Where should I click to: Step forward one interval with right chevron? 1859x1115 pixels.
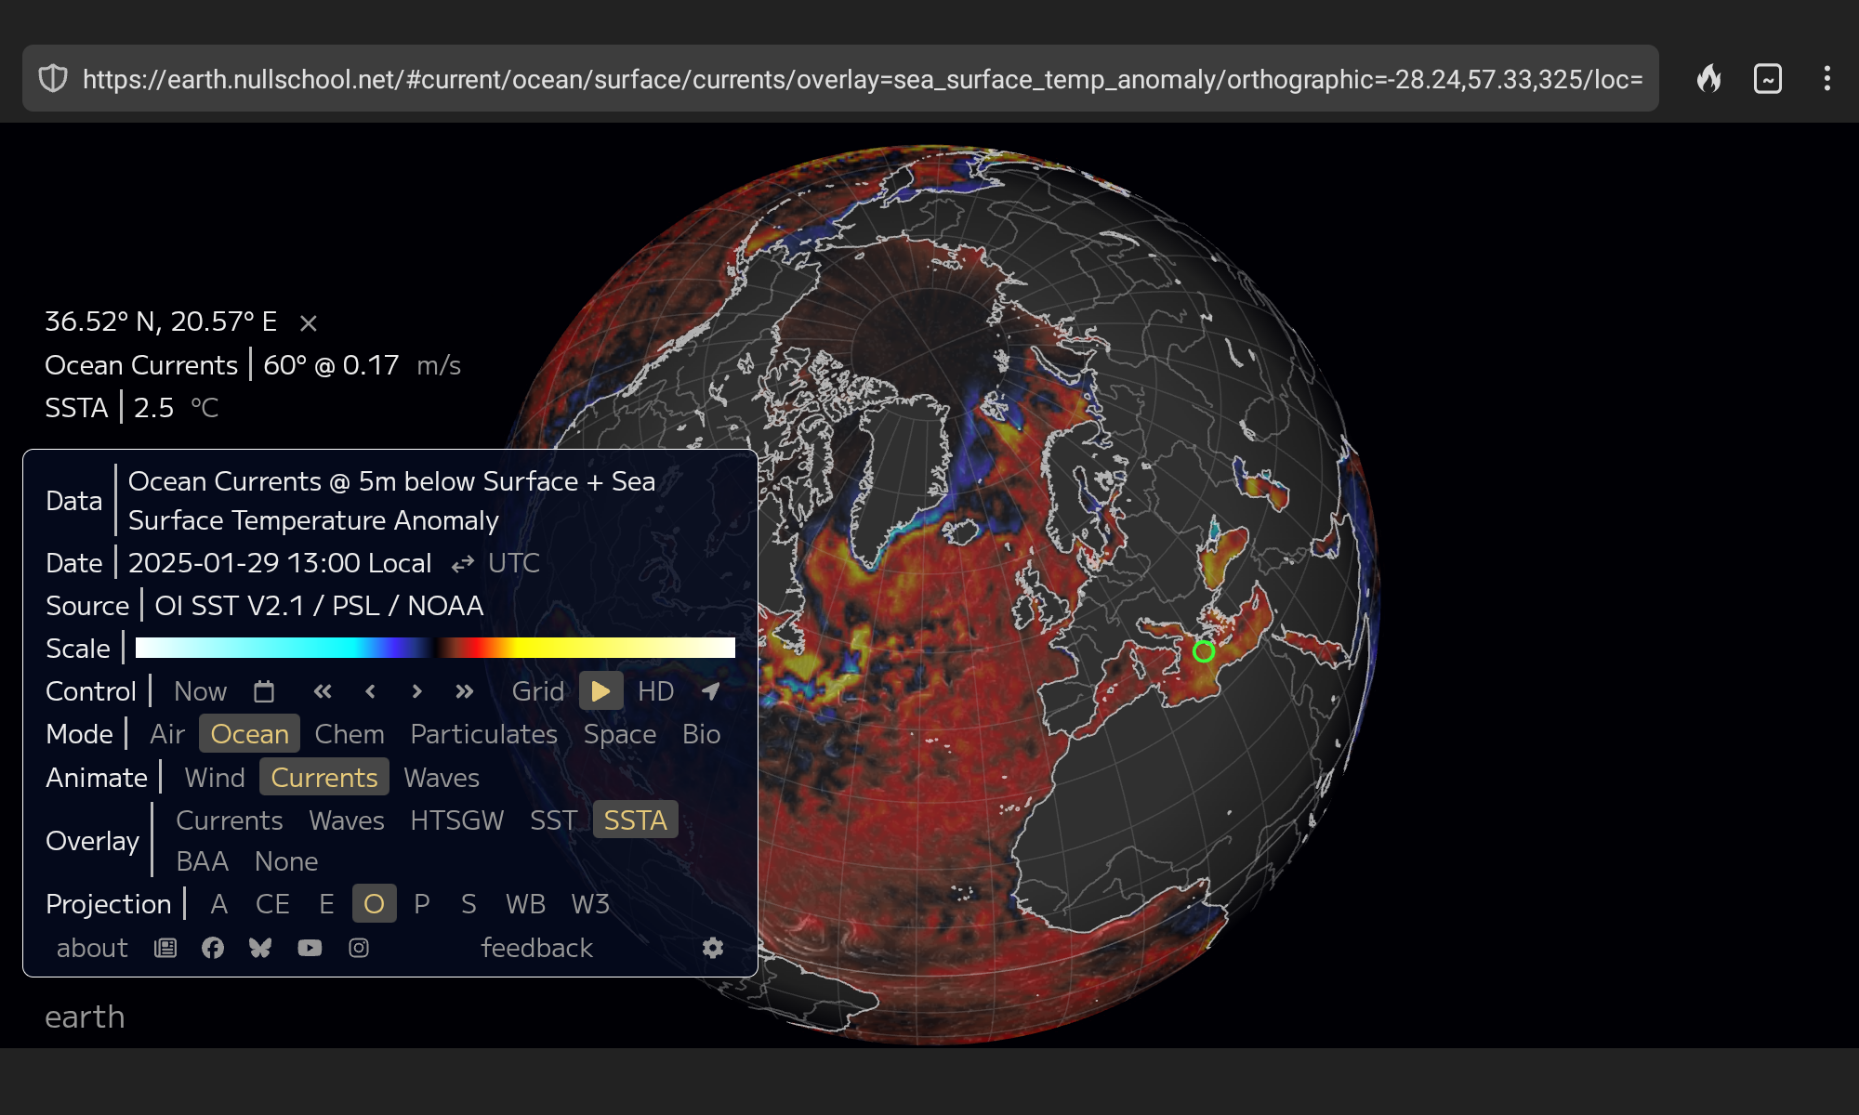pos(417,691)
